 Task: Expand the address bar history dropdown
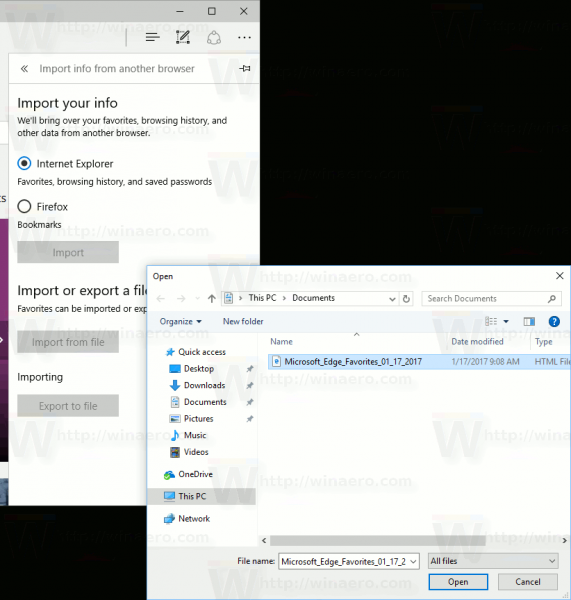pos(392,299)
